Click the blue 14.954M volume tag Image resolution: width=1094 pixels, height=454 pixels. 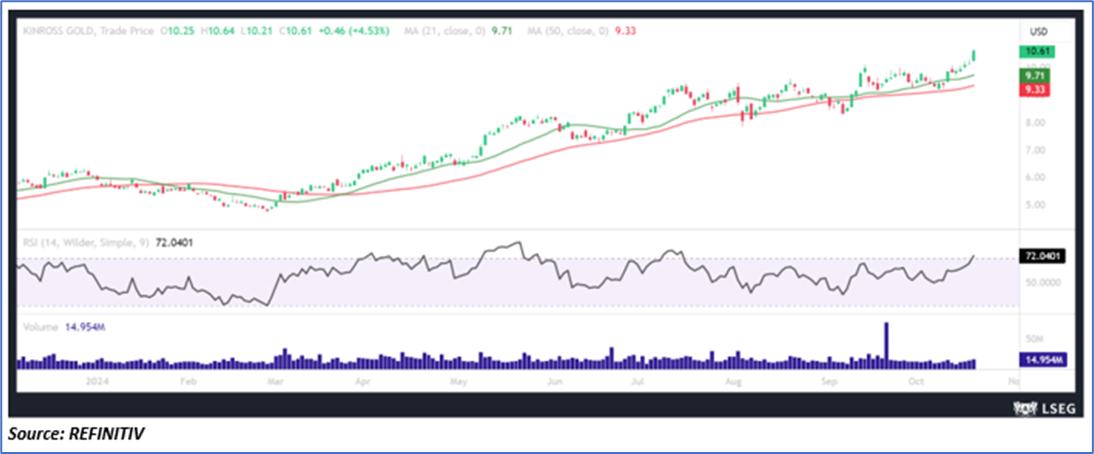[x=1042, y=360]
